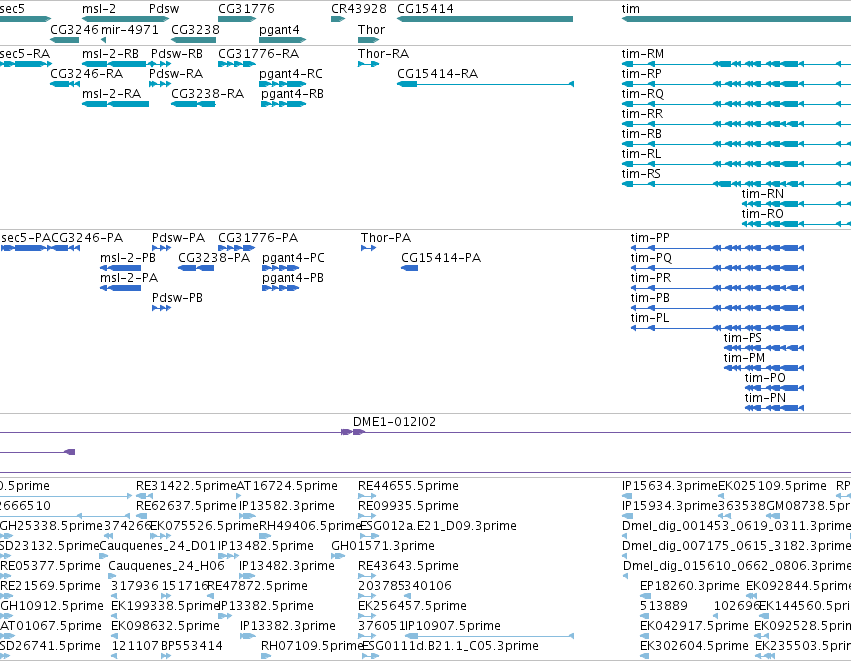851x661 pixels.
Task: Select the tim-PM protein label
Action: (x=744, y=358)
